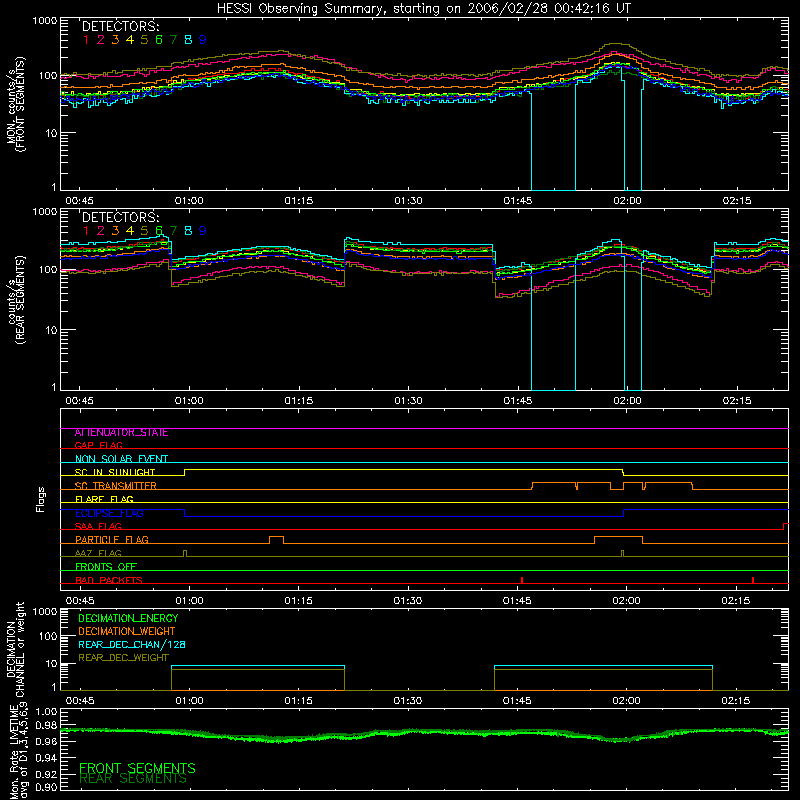Select pink detector 2 in front segments legend
Viewport: 800px width, 800px height.
pyautogui.click(x=101, y=40)
